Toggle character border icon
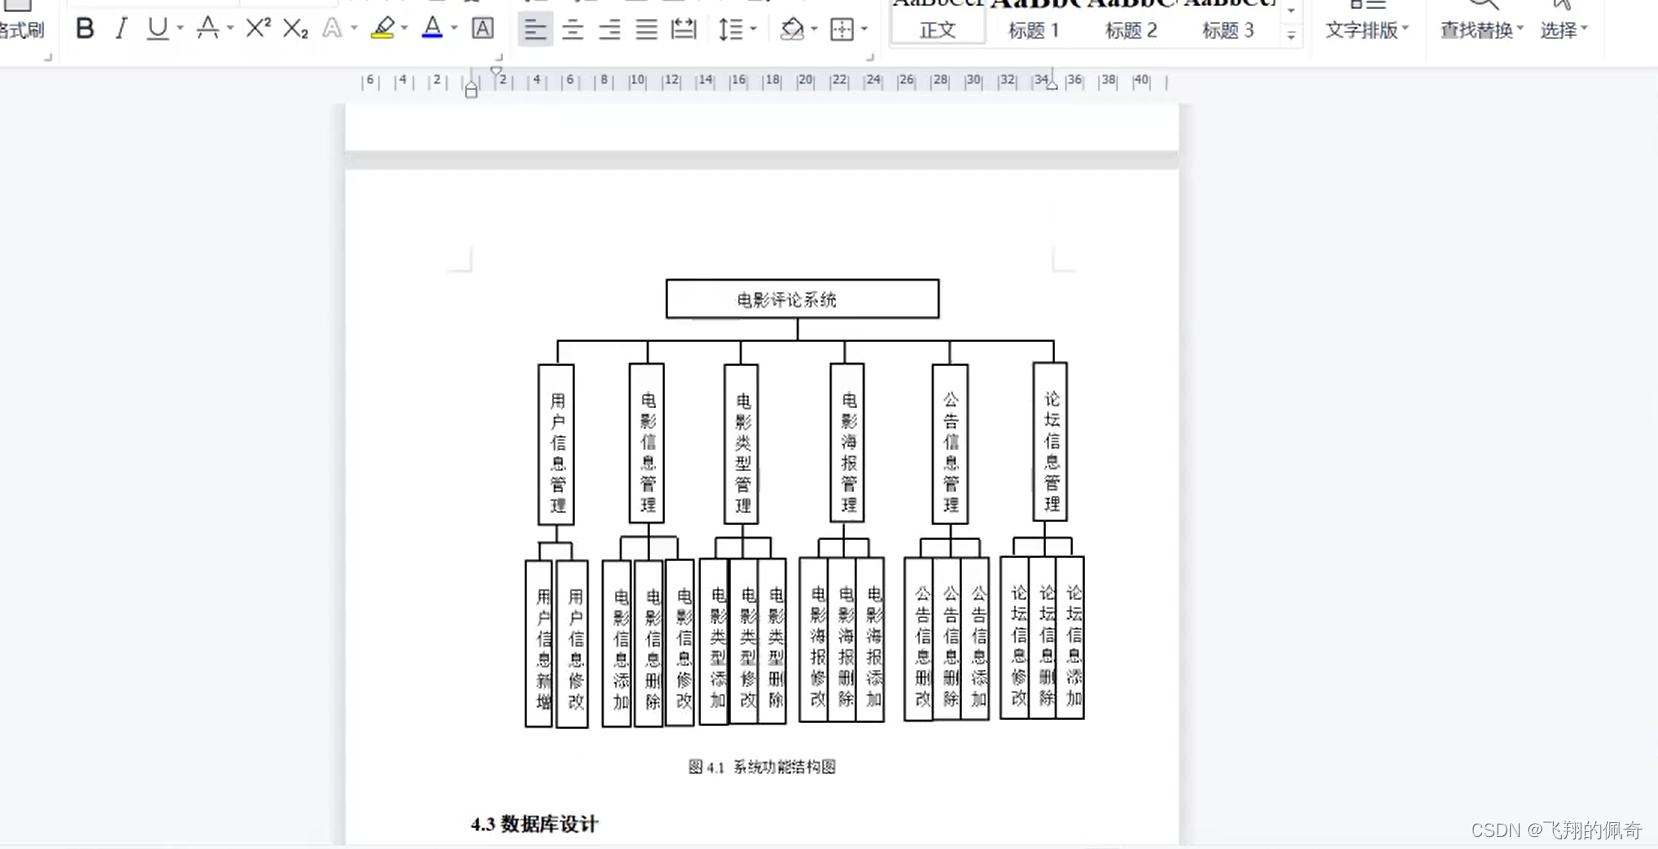Screen dimensions: 1658x849 [482, 29]
